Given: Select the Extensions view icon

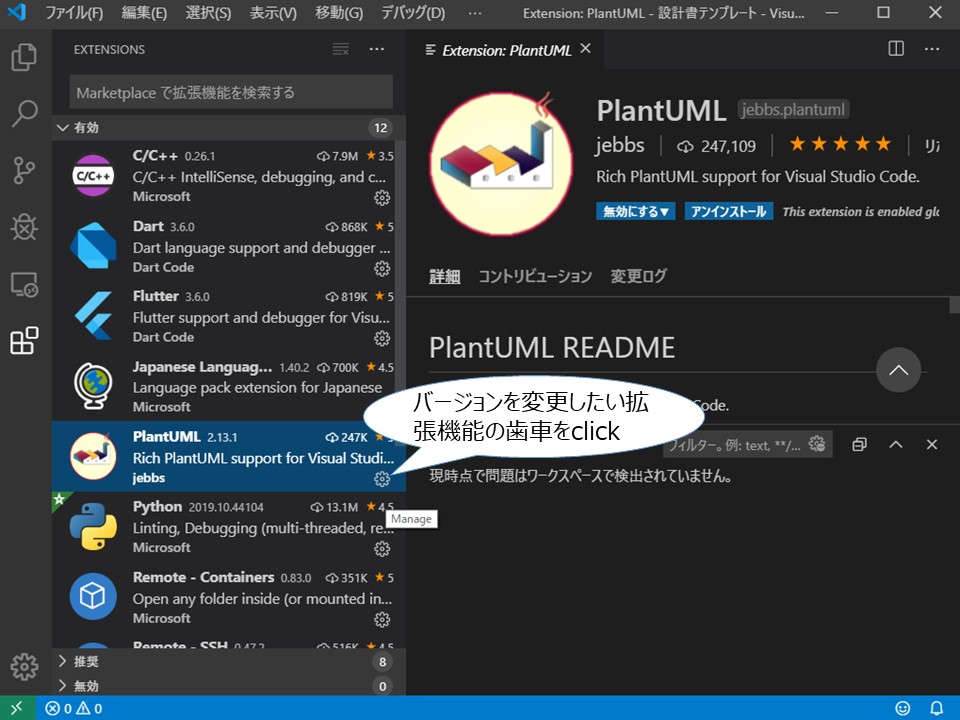Looking at the screenshot, I should click(24, 340).
